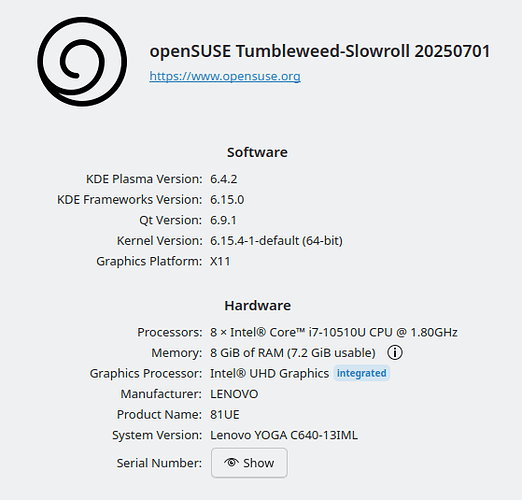Open the www.opensuse.org link
The width and height of the screenshot is (522, 500).
(225, 76)
